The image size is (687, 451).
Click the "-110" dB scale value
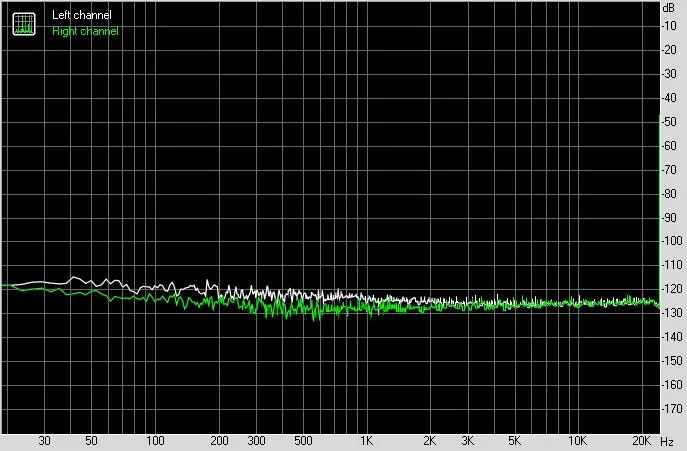(x=672, y=265)
